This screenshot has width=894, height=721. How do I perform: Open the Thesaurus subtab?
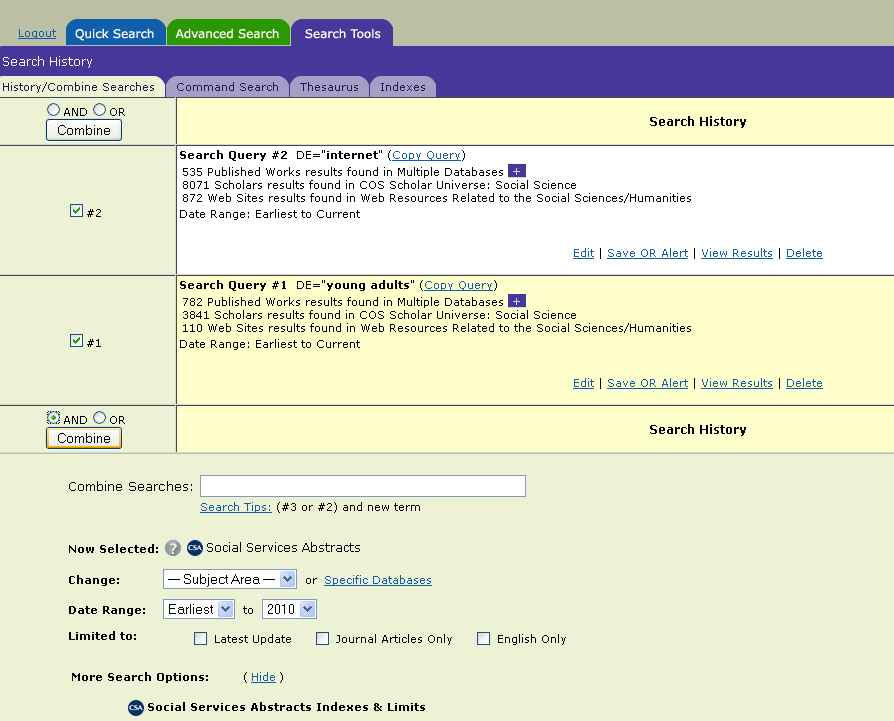(x=330, y=87)
